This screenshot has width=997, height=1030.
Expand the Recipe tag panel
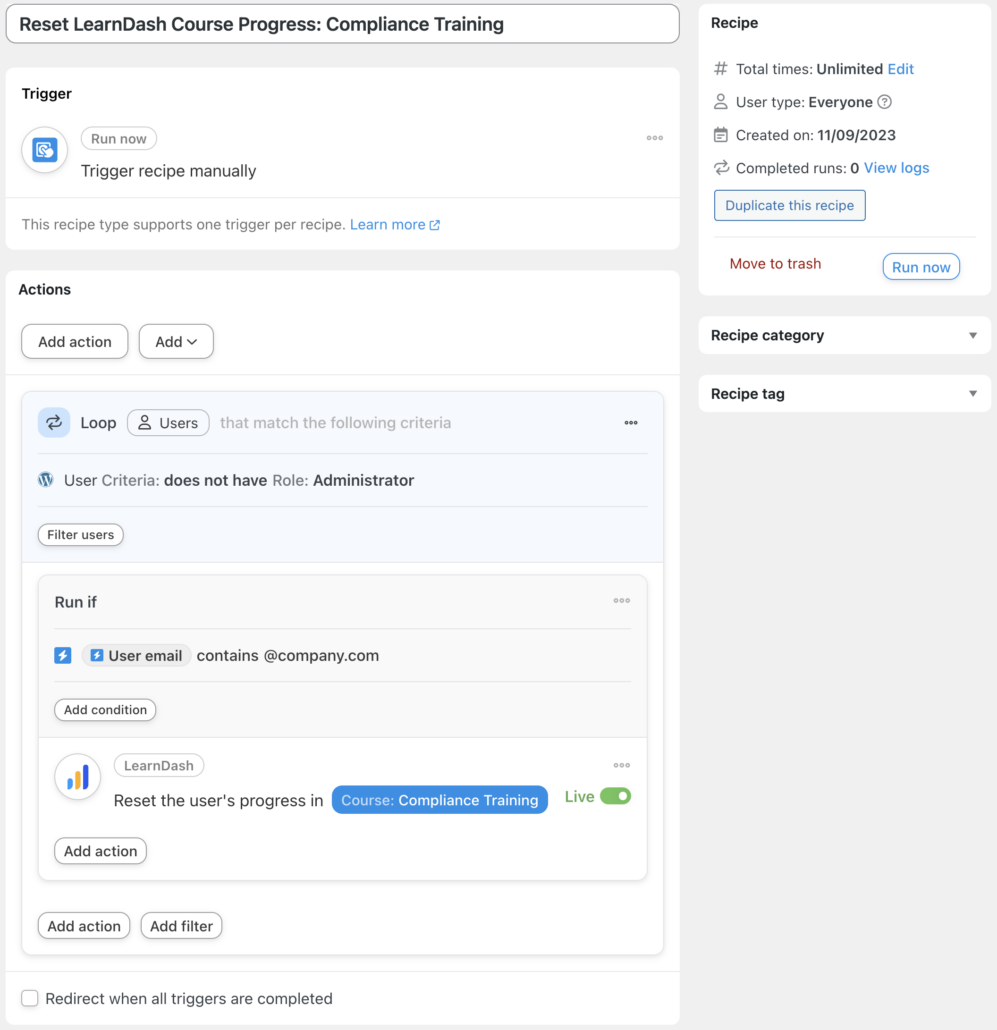point(971,393)
